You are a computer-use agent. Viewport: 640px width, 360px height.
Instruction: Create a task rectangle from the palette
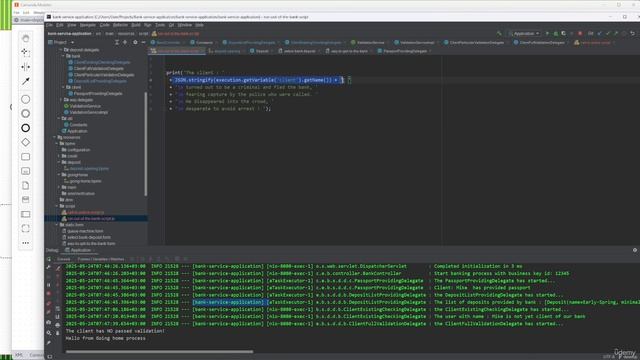(25, 157)
